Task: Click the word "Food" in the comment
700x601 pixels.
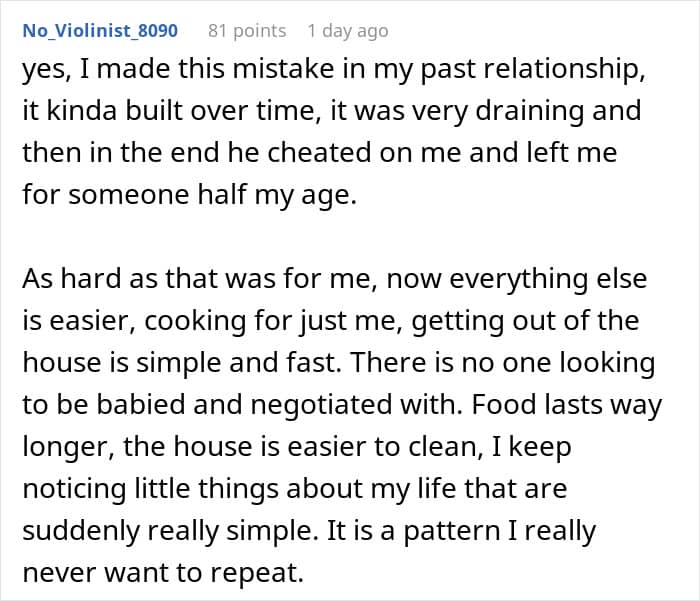Action: click(543, 405)
